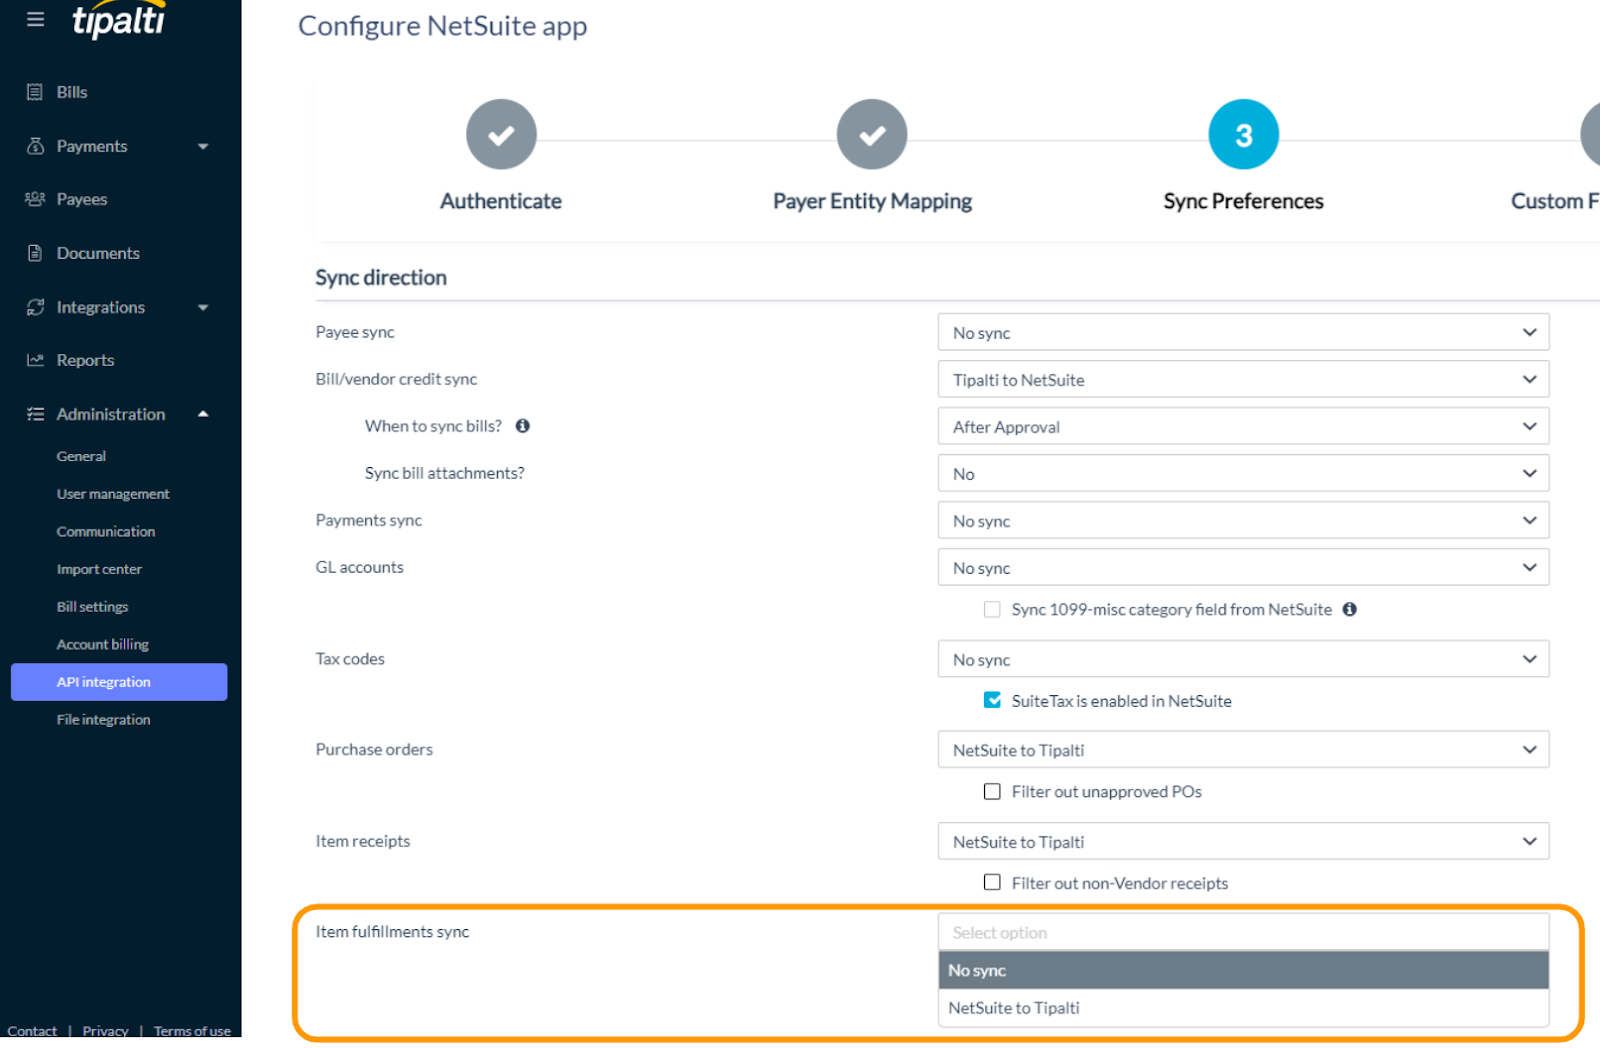
Task: Click the Integrations sync icon
Action: [x=35, y=307]
